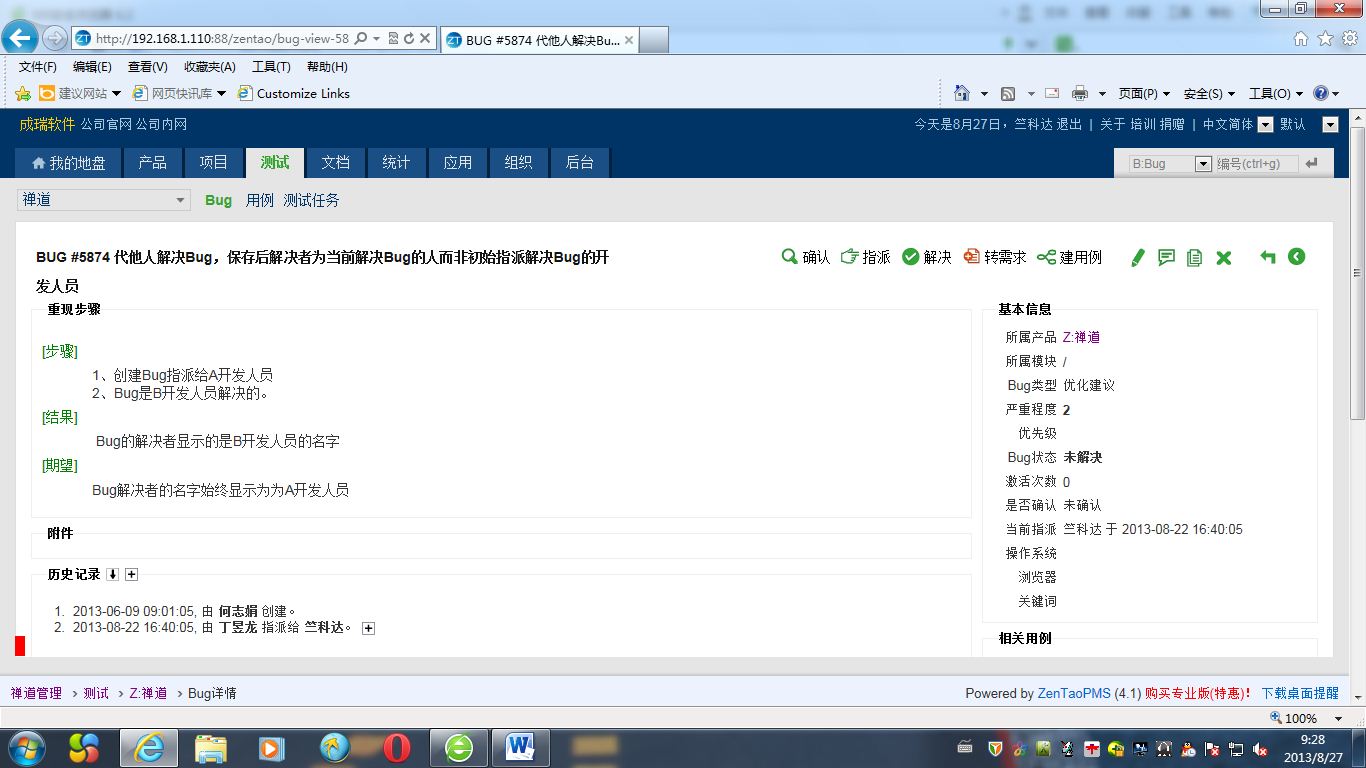The width and height of the screenshot is (1366, 768).
Task: Click the IE settings gear icon
Action: point(1350,38)
